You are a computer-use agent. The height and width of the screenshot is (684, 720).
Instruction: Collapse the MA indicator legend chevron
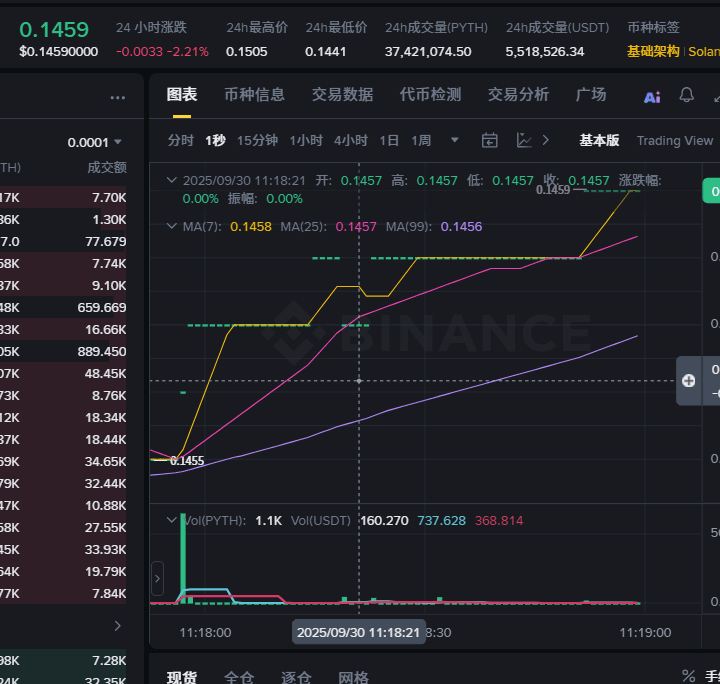171,226
